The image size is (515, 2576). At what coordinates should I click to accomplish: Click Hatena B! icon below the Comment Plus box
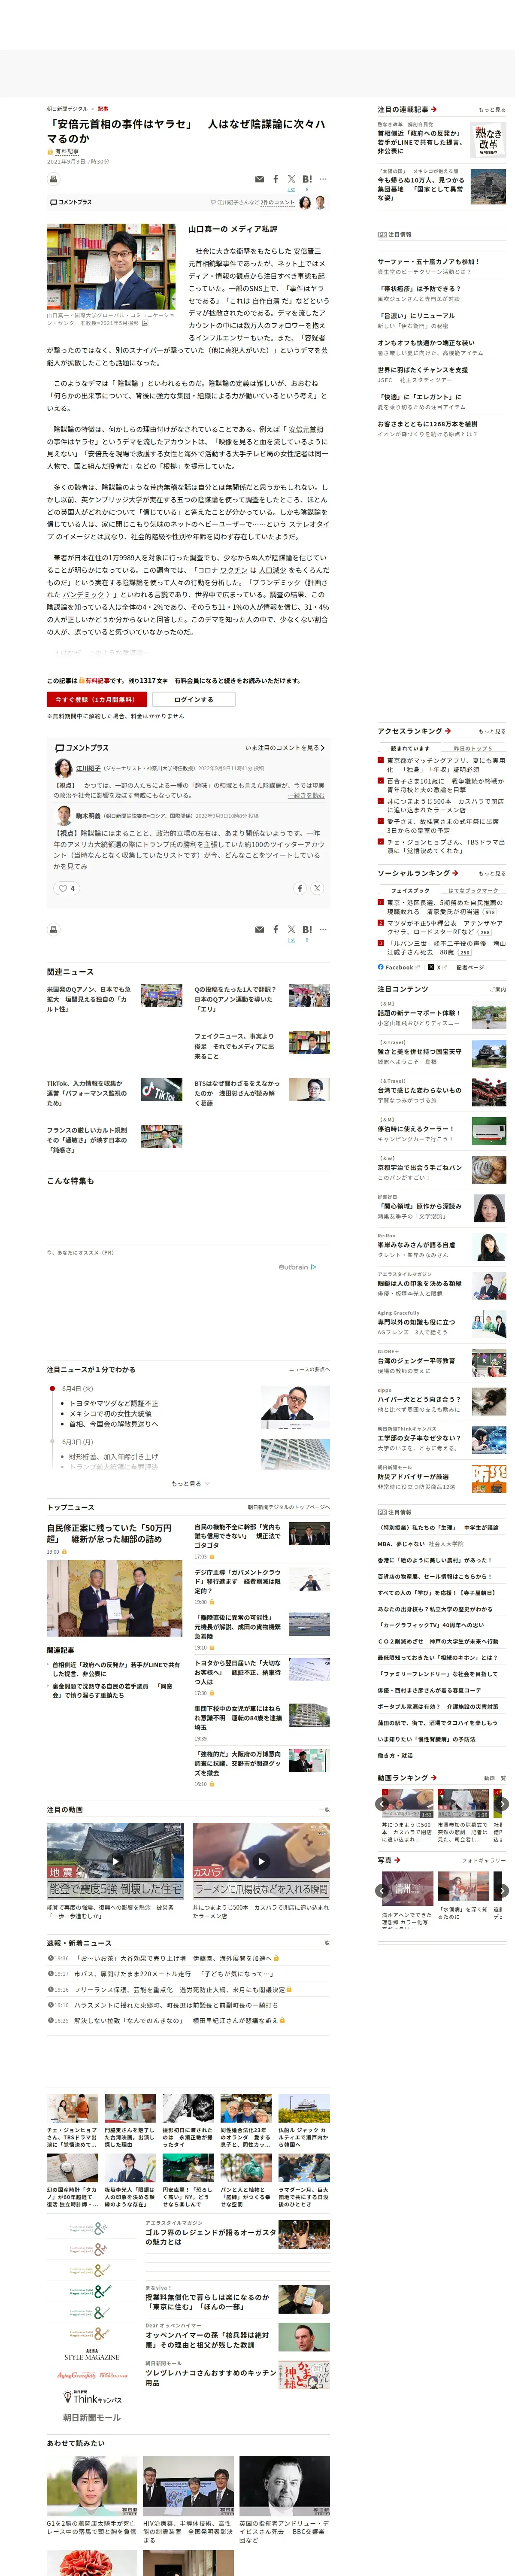[307, 929]
